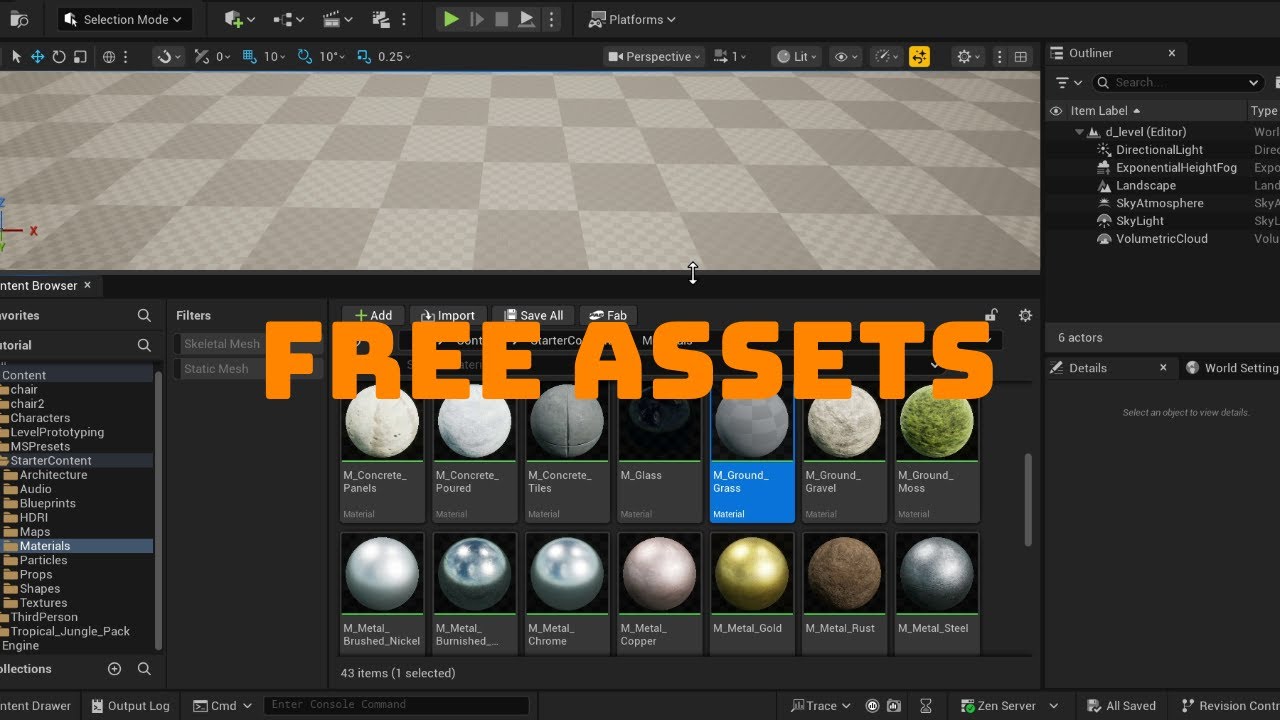Toggle surface snapping in the viewport toolbar
The width and height of the screenshot is (1280, 720).
click(167, 57)
